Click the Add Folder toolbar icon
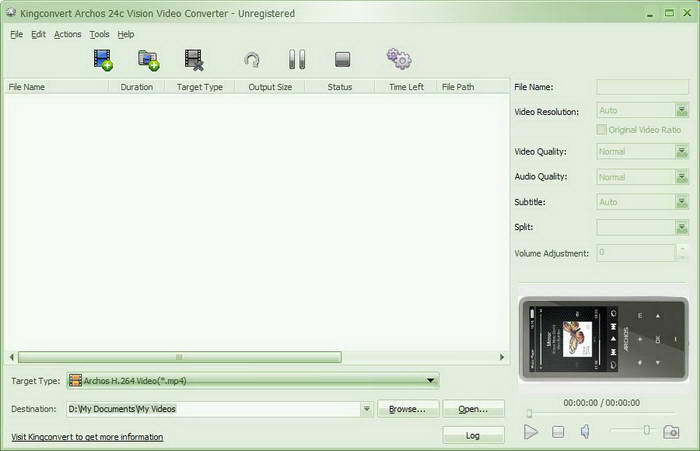700x451 pixels. (x=149, y=60)
